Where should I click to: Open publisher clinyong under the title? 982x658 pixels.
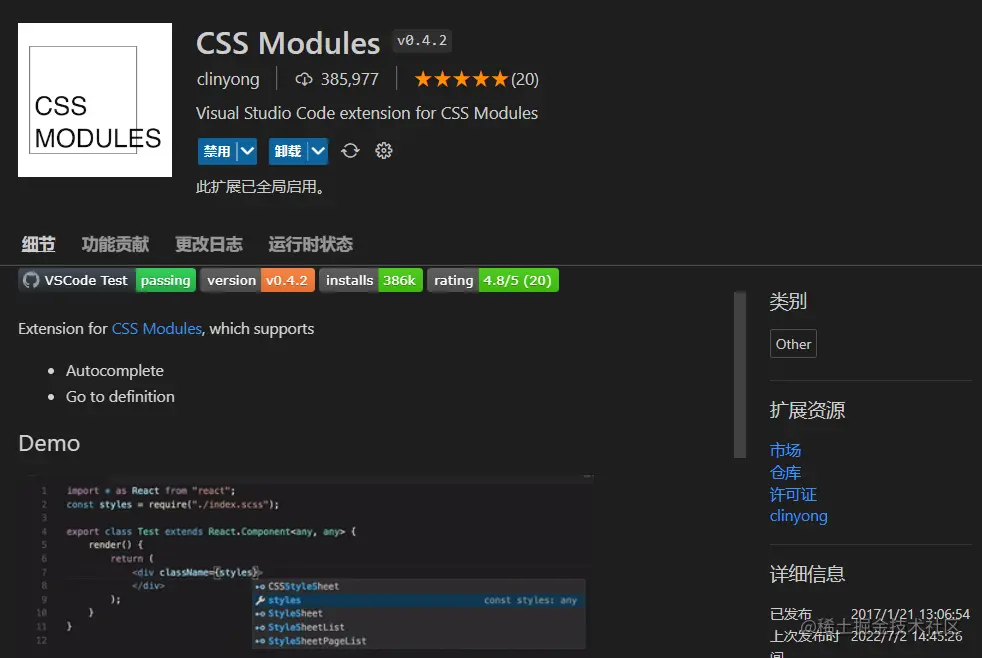pos(228,80)
